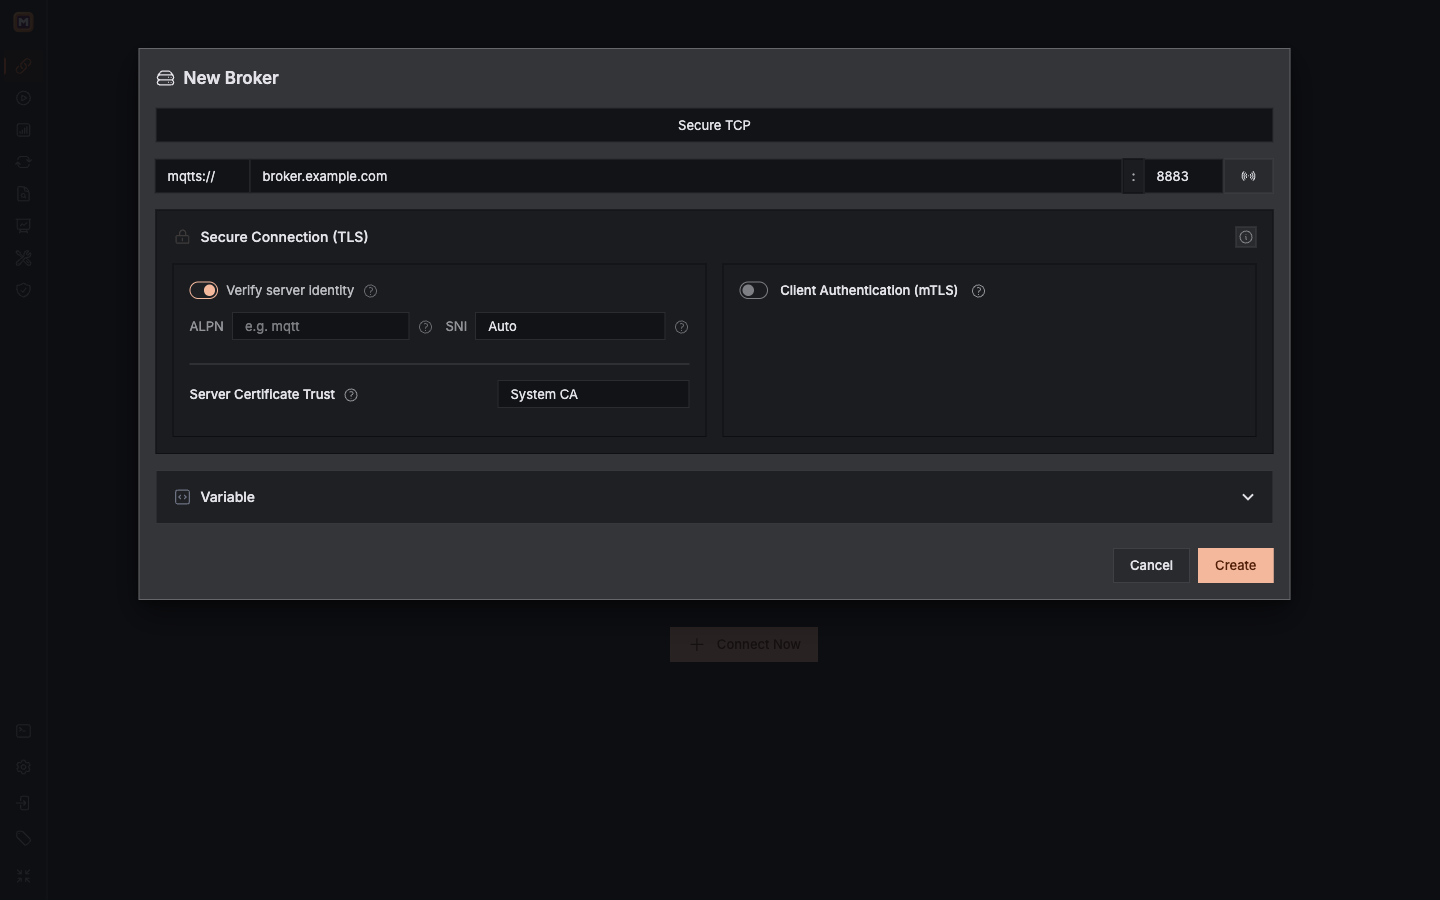
Task: Show help for Verify server identity
Action: pyautogui.click(x=371, y=291)
